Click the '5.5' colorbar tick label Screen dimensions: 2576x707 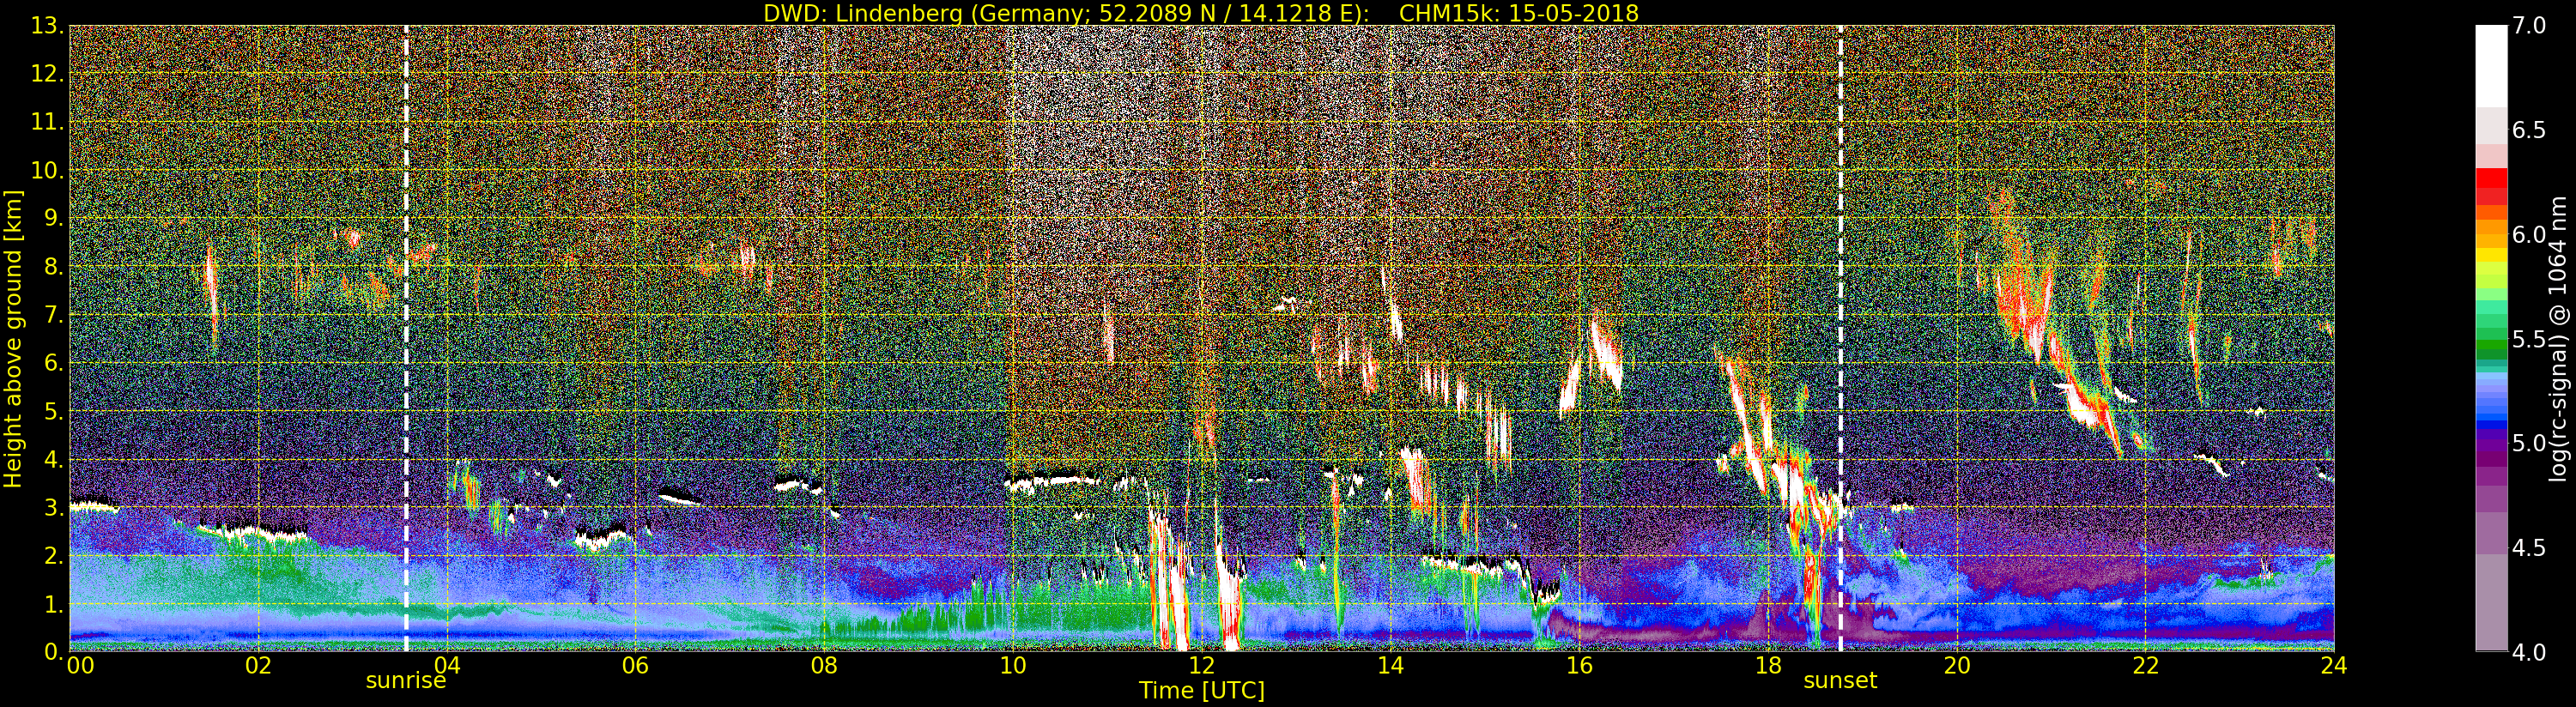pyautogui.click(x=2529, y=339)
